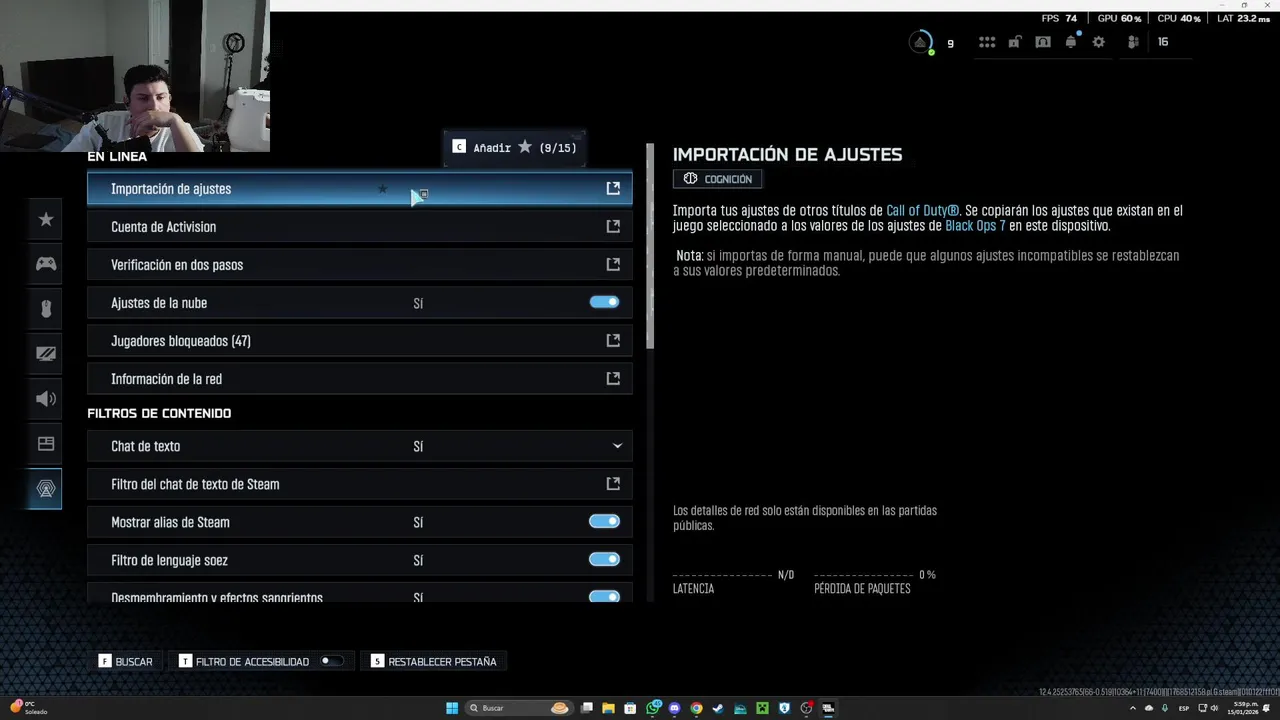Open Información de la red

(x=360, y=379)
